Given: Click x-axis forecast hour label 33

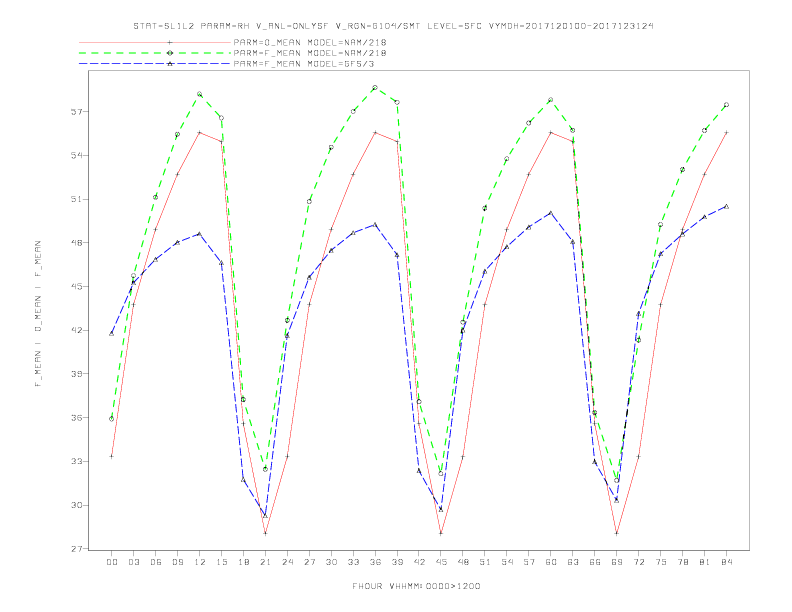Looking at the screenshot, I should pos(353,562).
